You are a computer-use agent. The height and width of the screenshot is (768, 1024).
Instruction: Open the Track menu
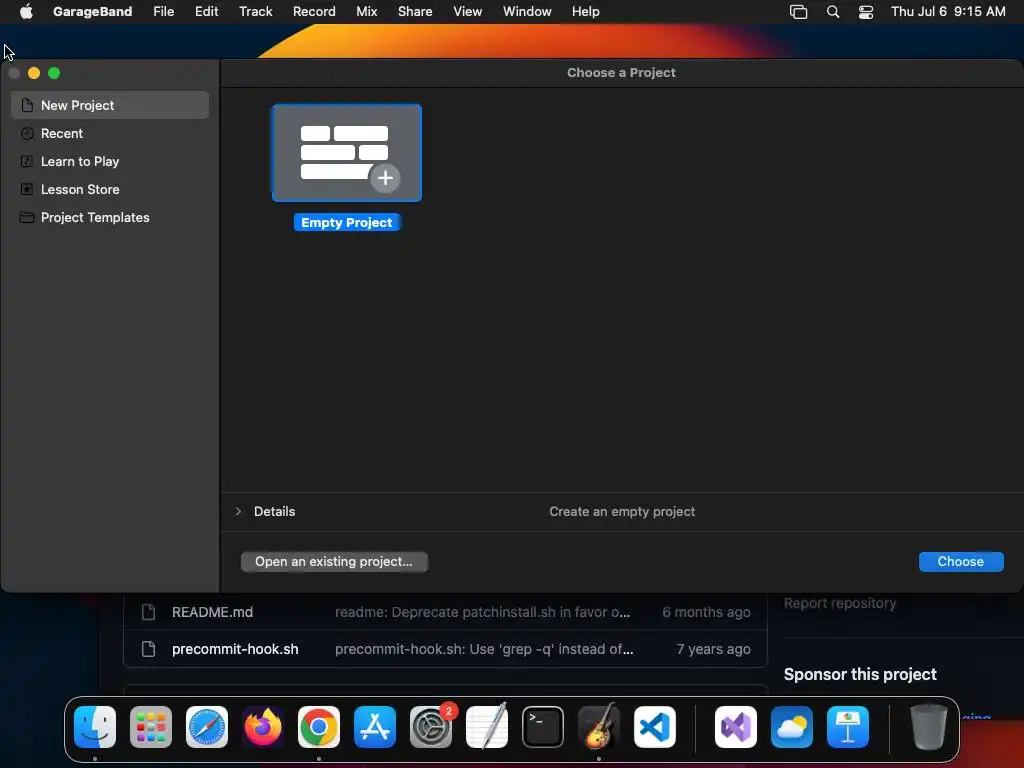(x=255, y=11)
